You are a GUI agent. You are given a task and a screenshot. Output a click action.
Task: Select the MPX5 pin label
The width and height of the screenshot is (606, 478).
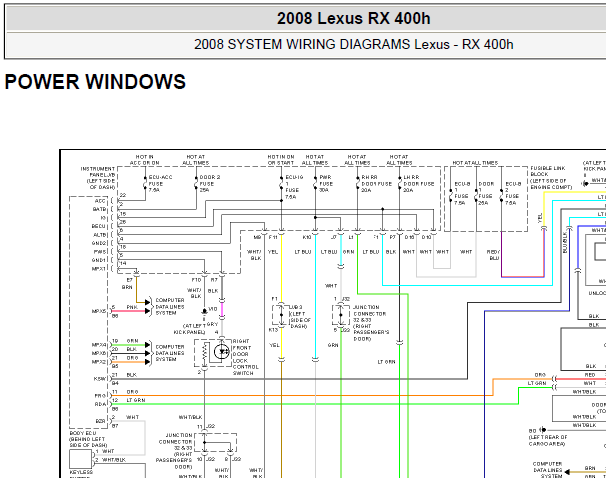99,311
